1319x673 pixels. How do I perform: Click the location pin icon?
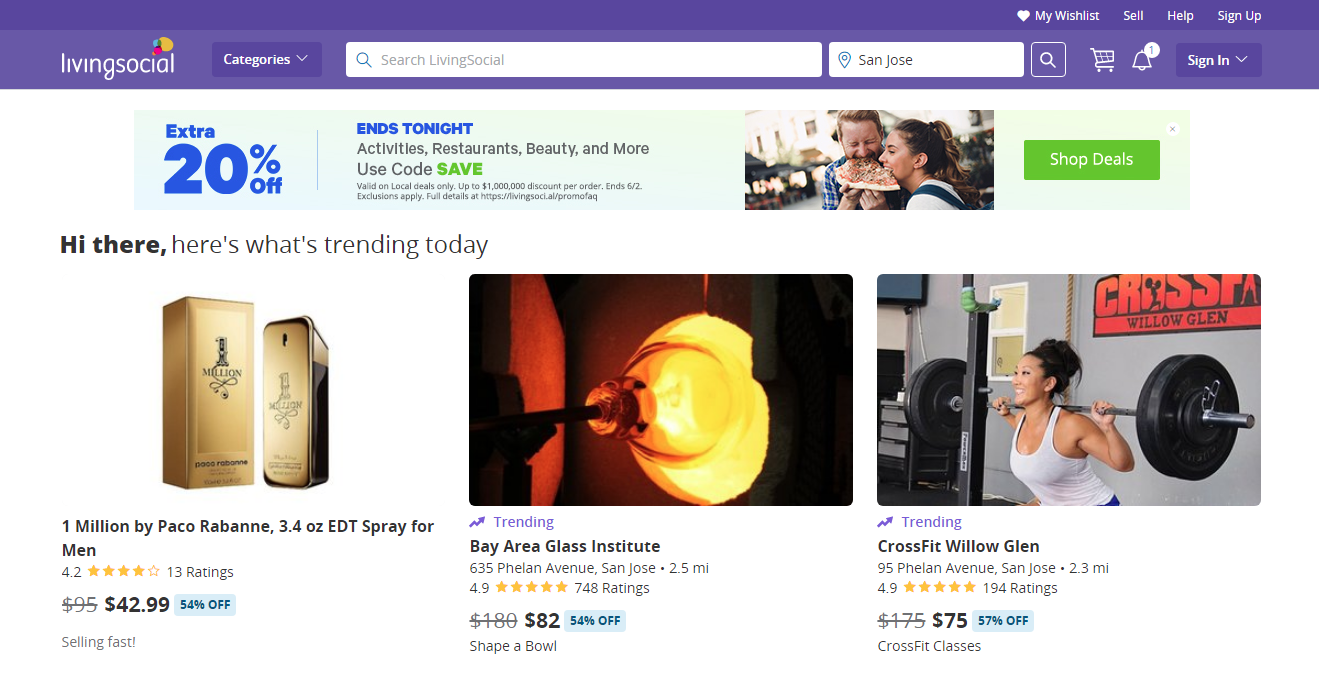click(845, 60)
